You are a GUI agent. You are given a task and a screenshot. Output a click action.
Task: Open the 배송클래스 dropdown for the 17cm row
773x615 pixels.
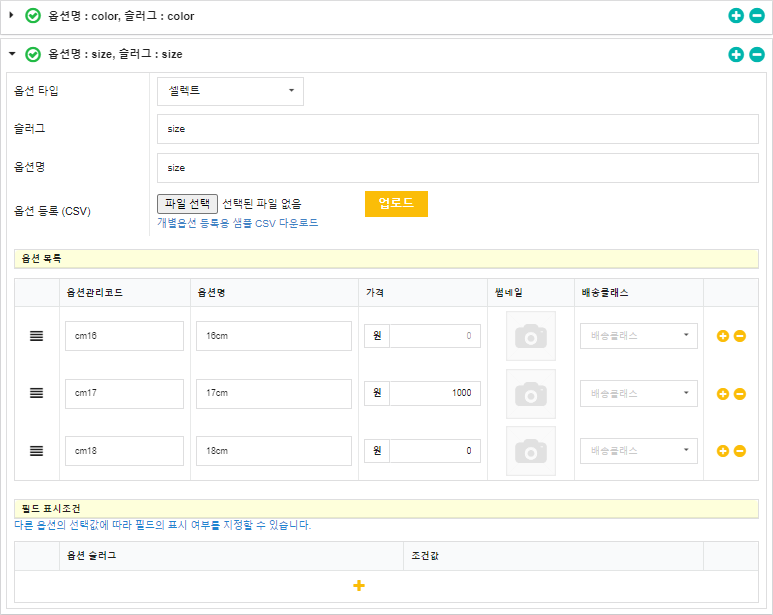tap(638, 394)
